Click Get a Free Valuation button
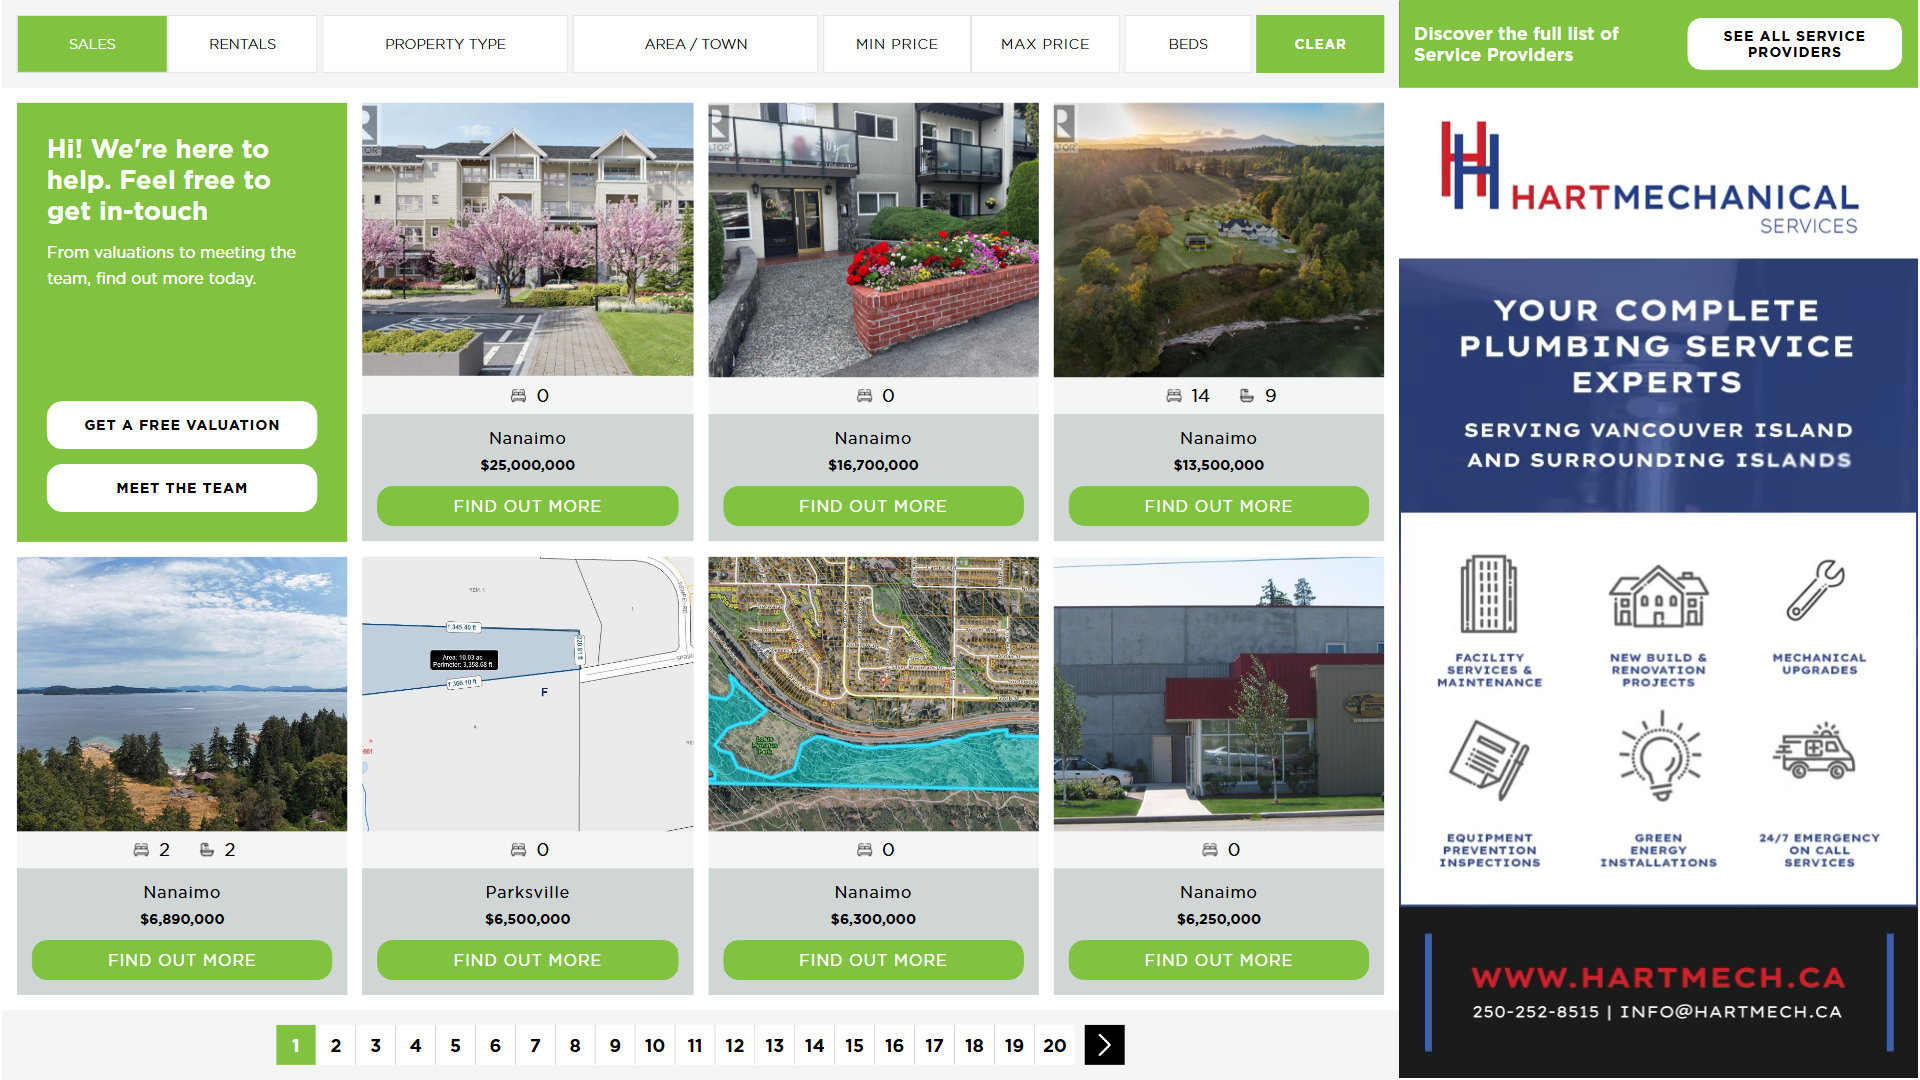This screenshot has width=1920, height=1080. click(x=182, y=425)
